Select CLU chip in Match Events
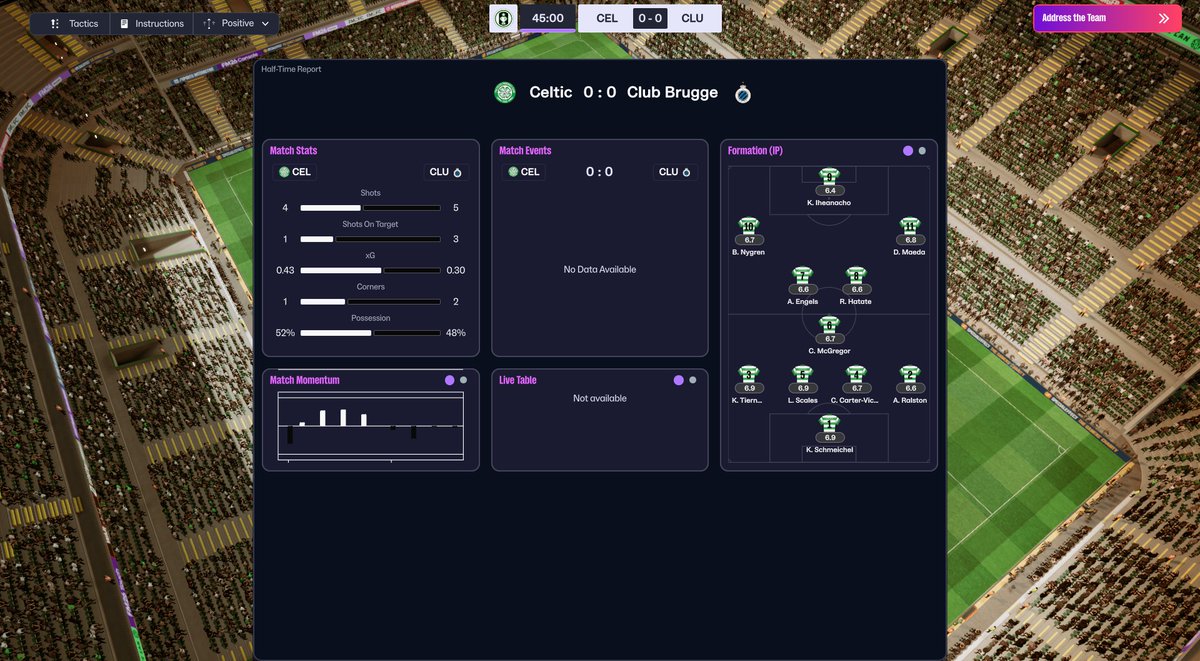The image size is (1200, 661). point(675,172)
